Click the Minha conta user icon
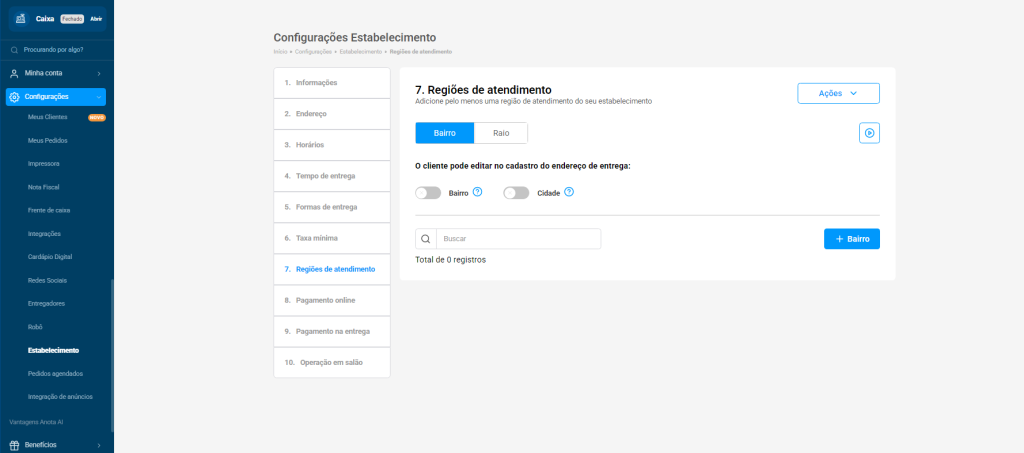Screen dimensions: 1024x453 pos(14,73)
